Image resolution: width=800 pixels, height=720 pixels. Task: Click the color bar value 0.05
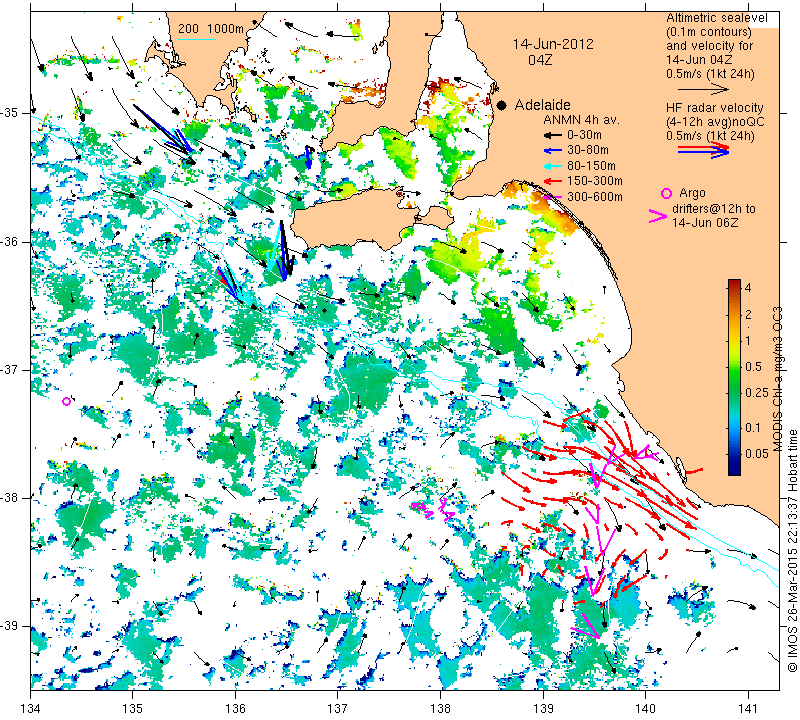point(757,453)
